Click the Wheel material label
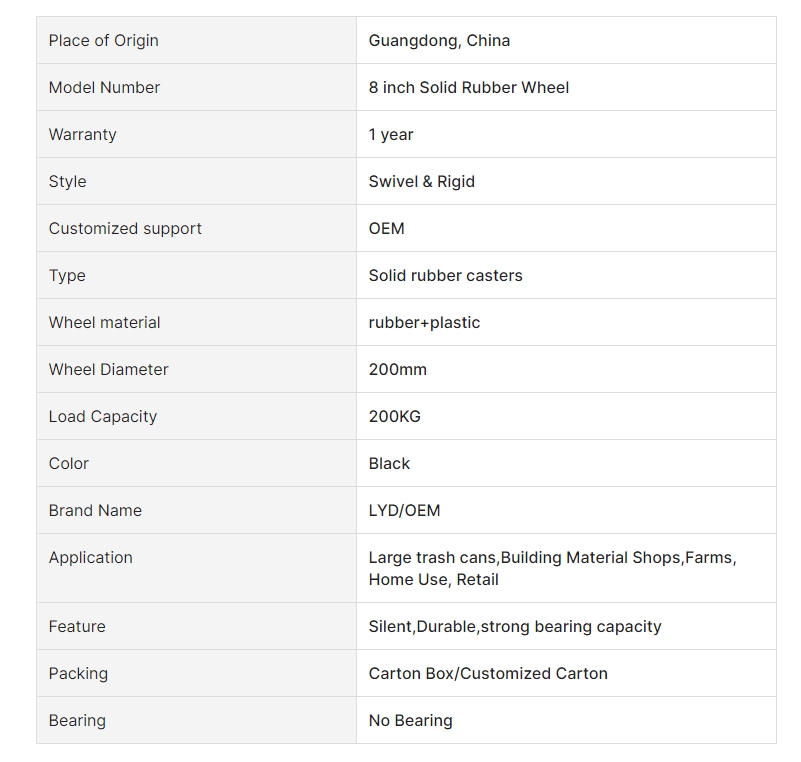The height and width of the screenshot is (762, 801). pyautogui.click(x=105, y=322)
